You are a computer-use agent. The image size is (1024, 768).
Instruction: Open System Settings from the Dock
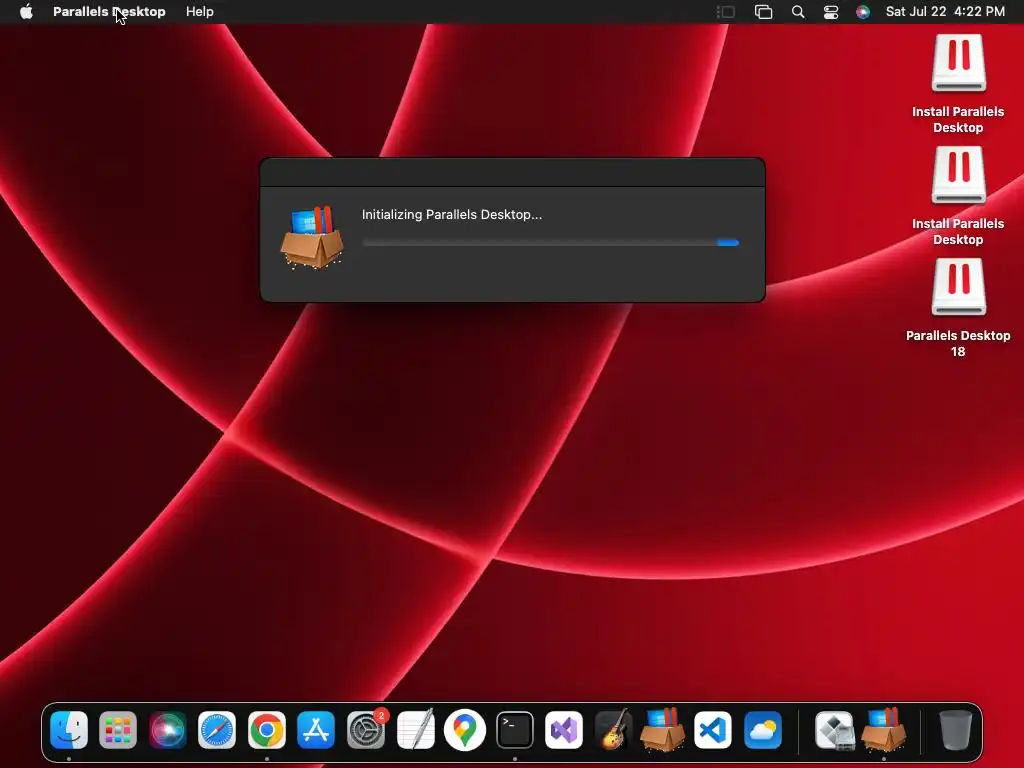coord(366,729)
